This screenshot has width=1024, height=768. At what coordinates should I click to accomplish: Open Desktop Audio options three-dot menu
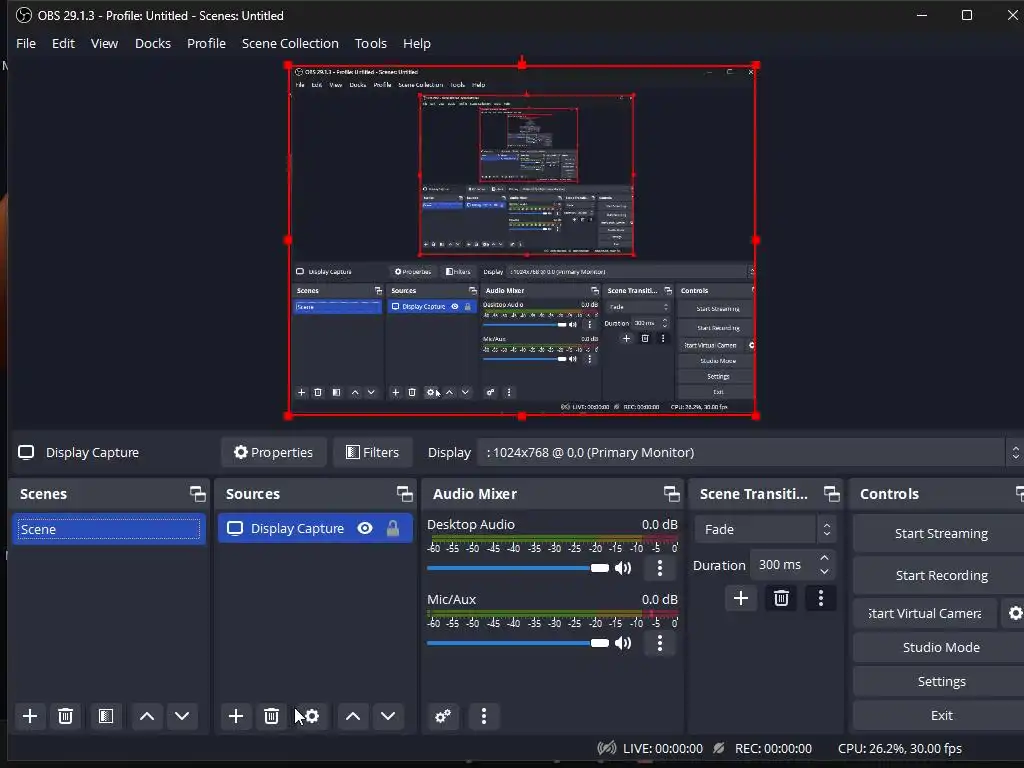pos(660,568)
